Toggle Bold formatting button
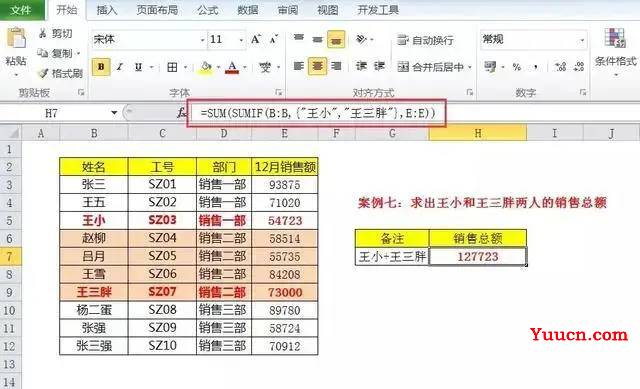This screenshot has height=389, width=640. 101,67
